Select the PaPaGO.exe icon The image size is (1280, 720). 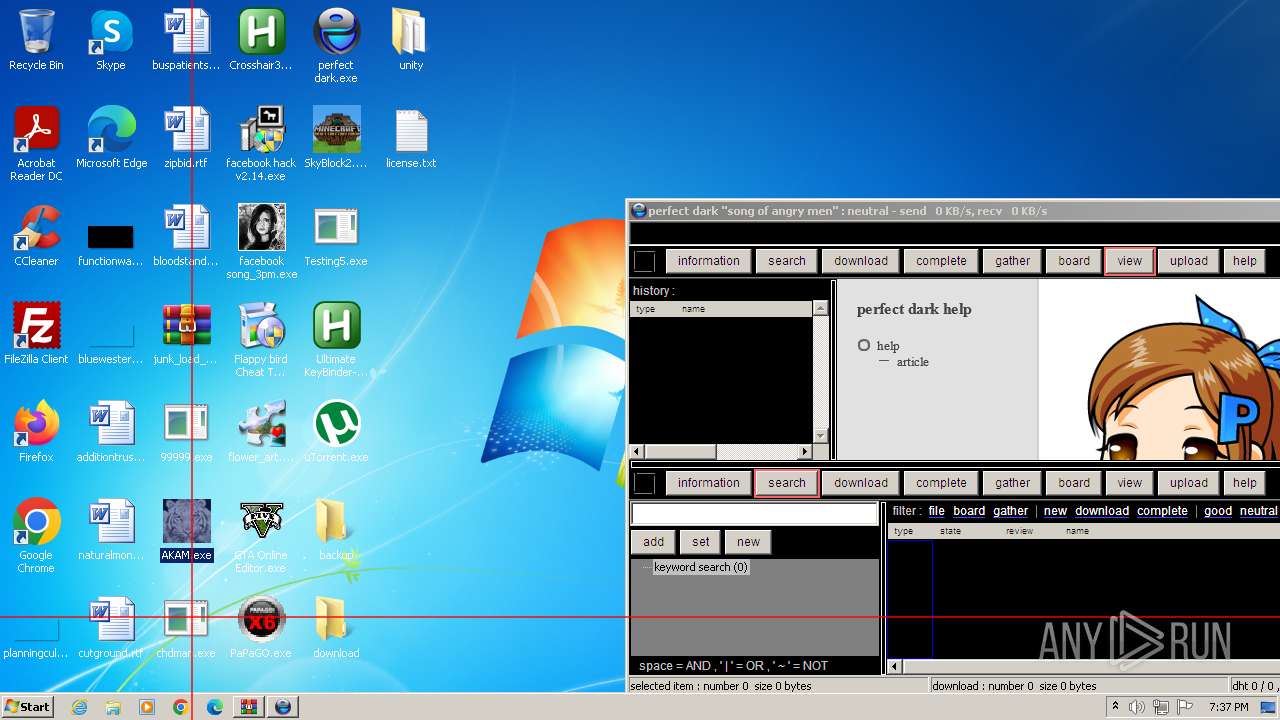click(x=261, y=628)
